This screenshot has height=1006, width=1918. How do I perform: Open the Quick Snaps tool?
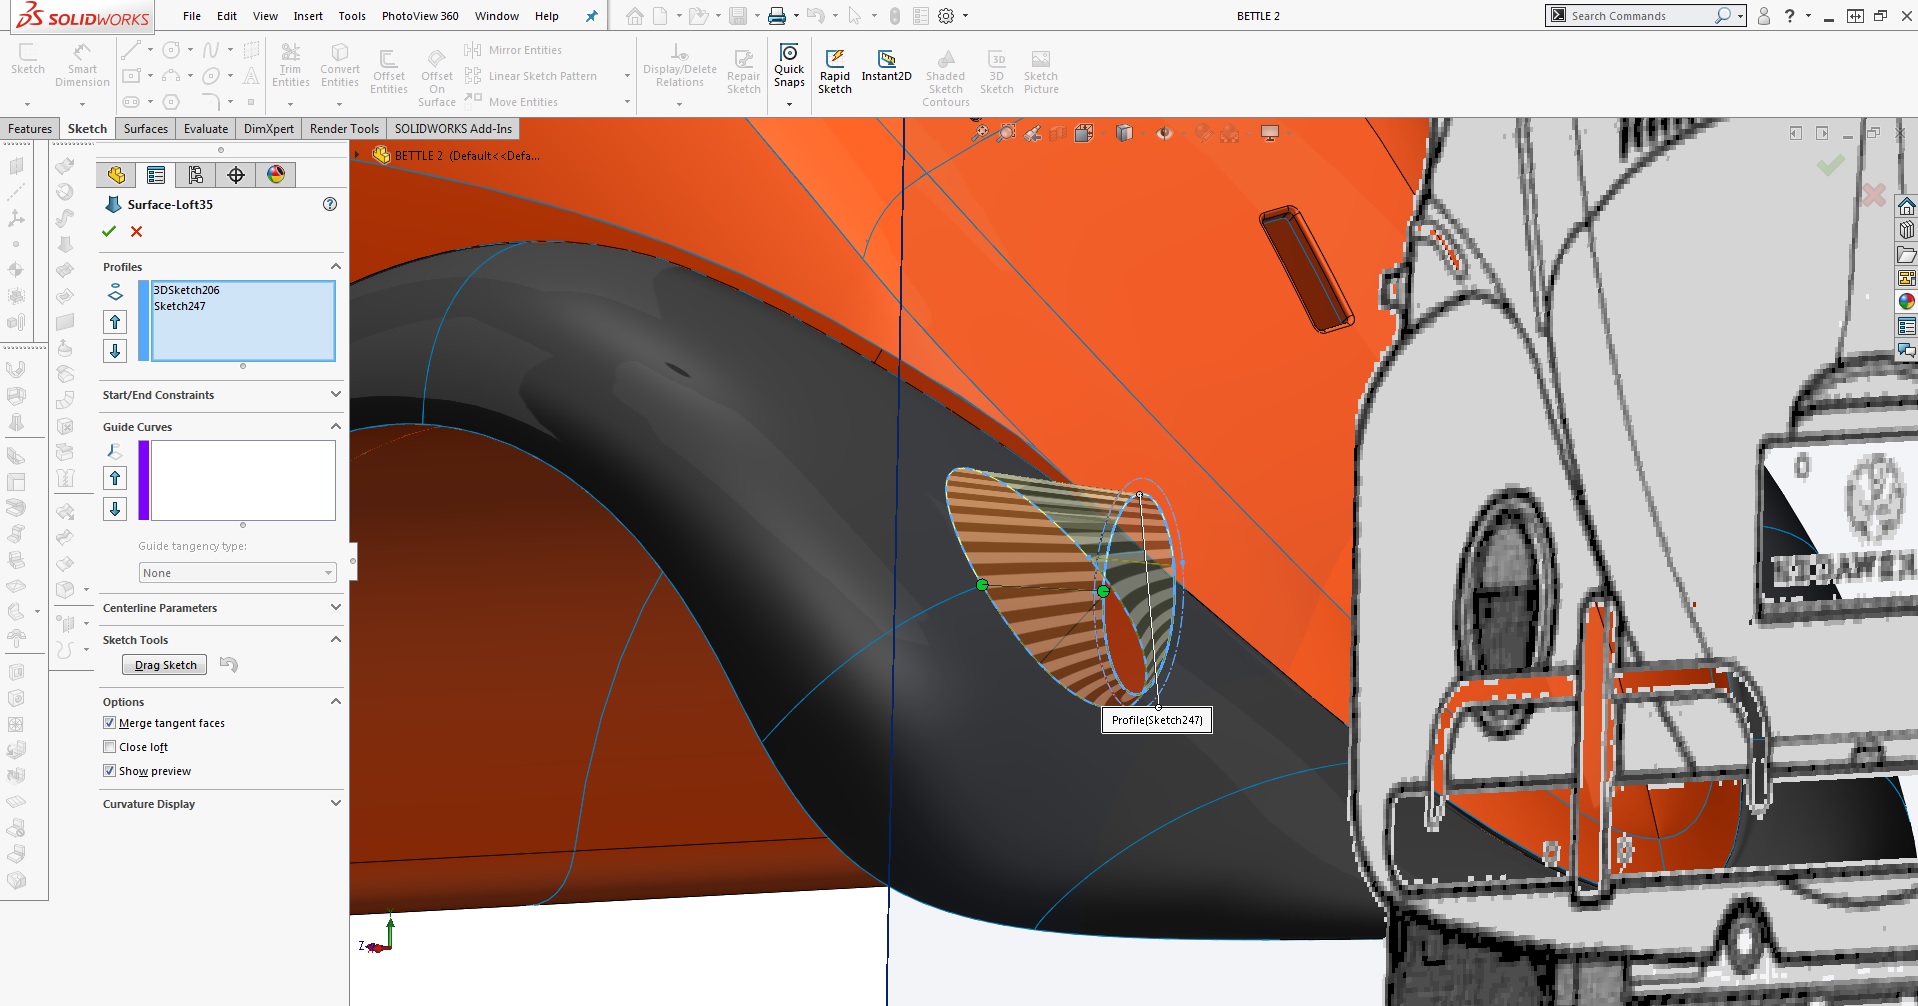coord(789,66)
